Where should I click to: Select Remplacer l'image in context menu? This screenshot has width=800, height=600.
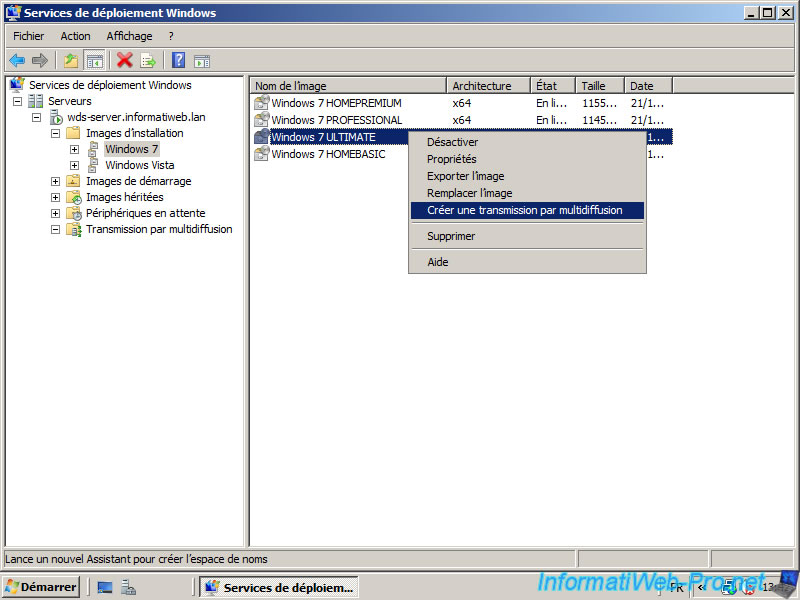[x=528, y=193]
